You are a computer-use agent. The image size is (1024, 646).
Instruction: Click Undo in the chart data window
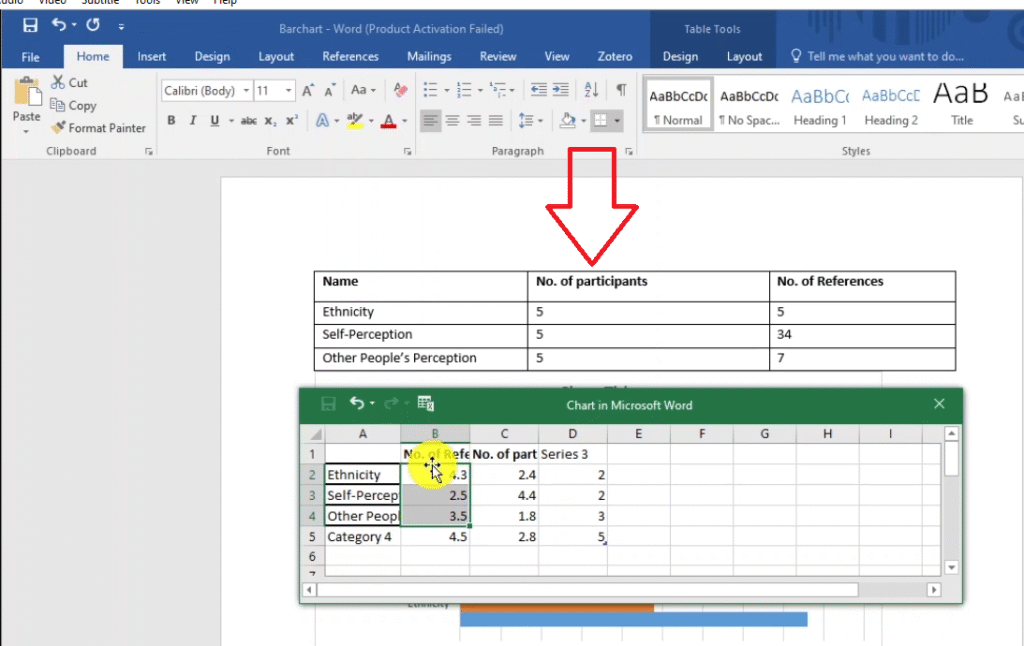[357, 404]
